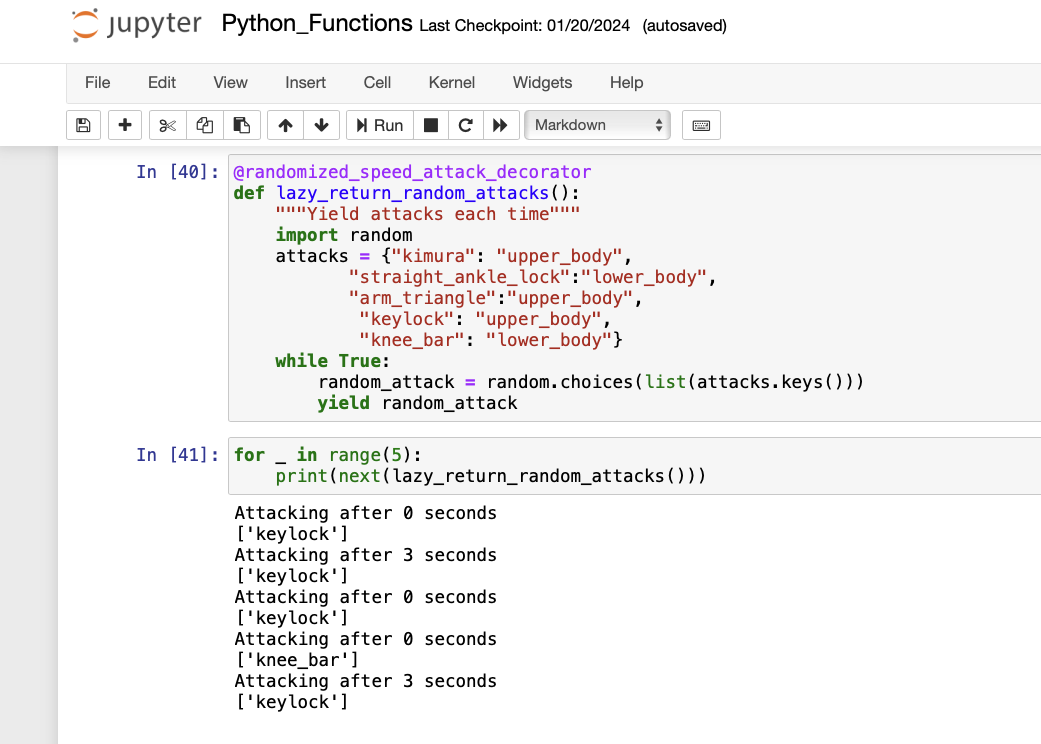The width and height of the screenshot is (1041, 744).
Task: Click the while True: line
Action: (x=333, y=361)
